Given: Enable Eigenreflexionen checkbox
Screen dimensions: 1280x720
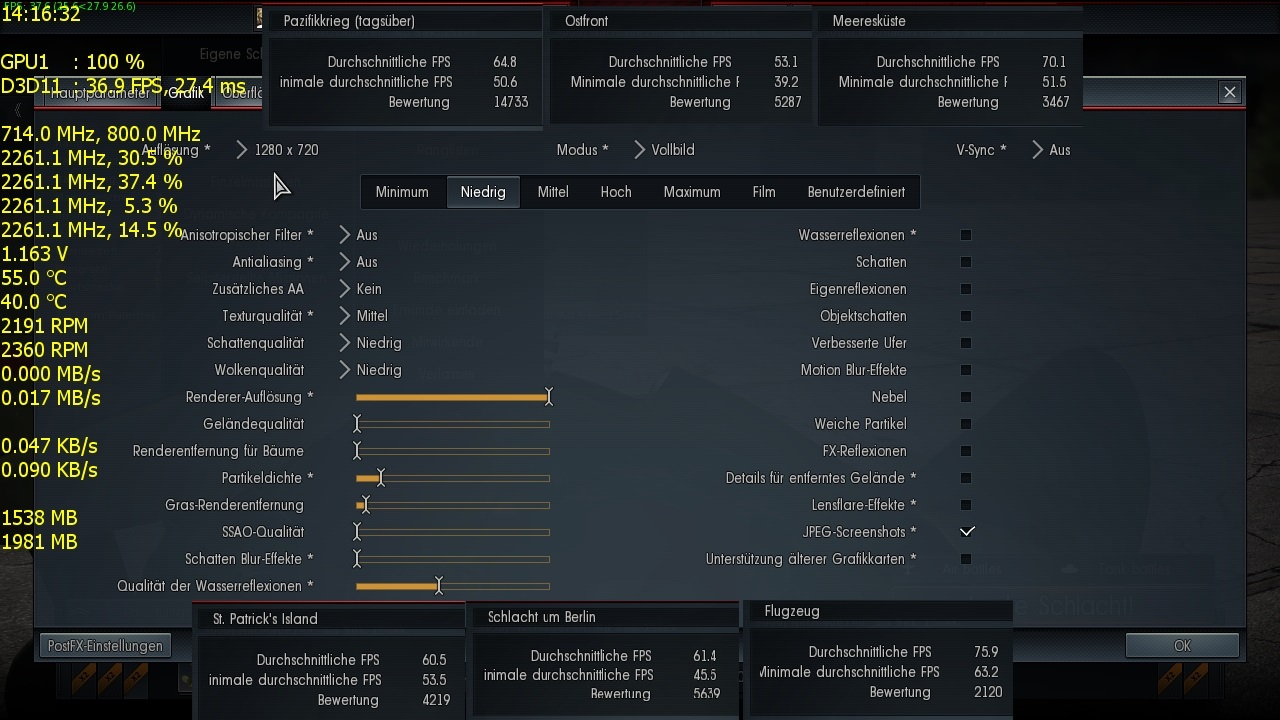Looking at the screenshot, I should click(966, 289).
